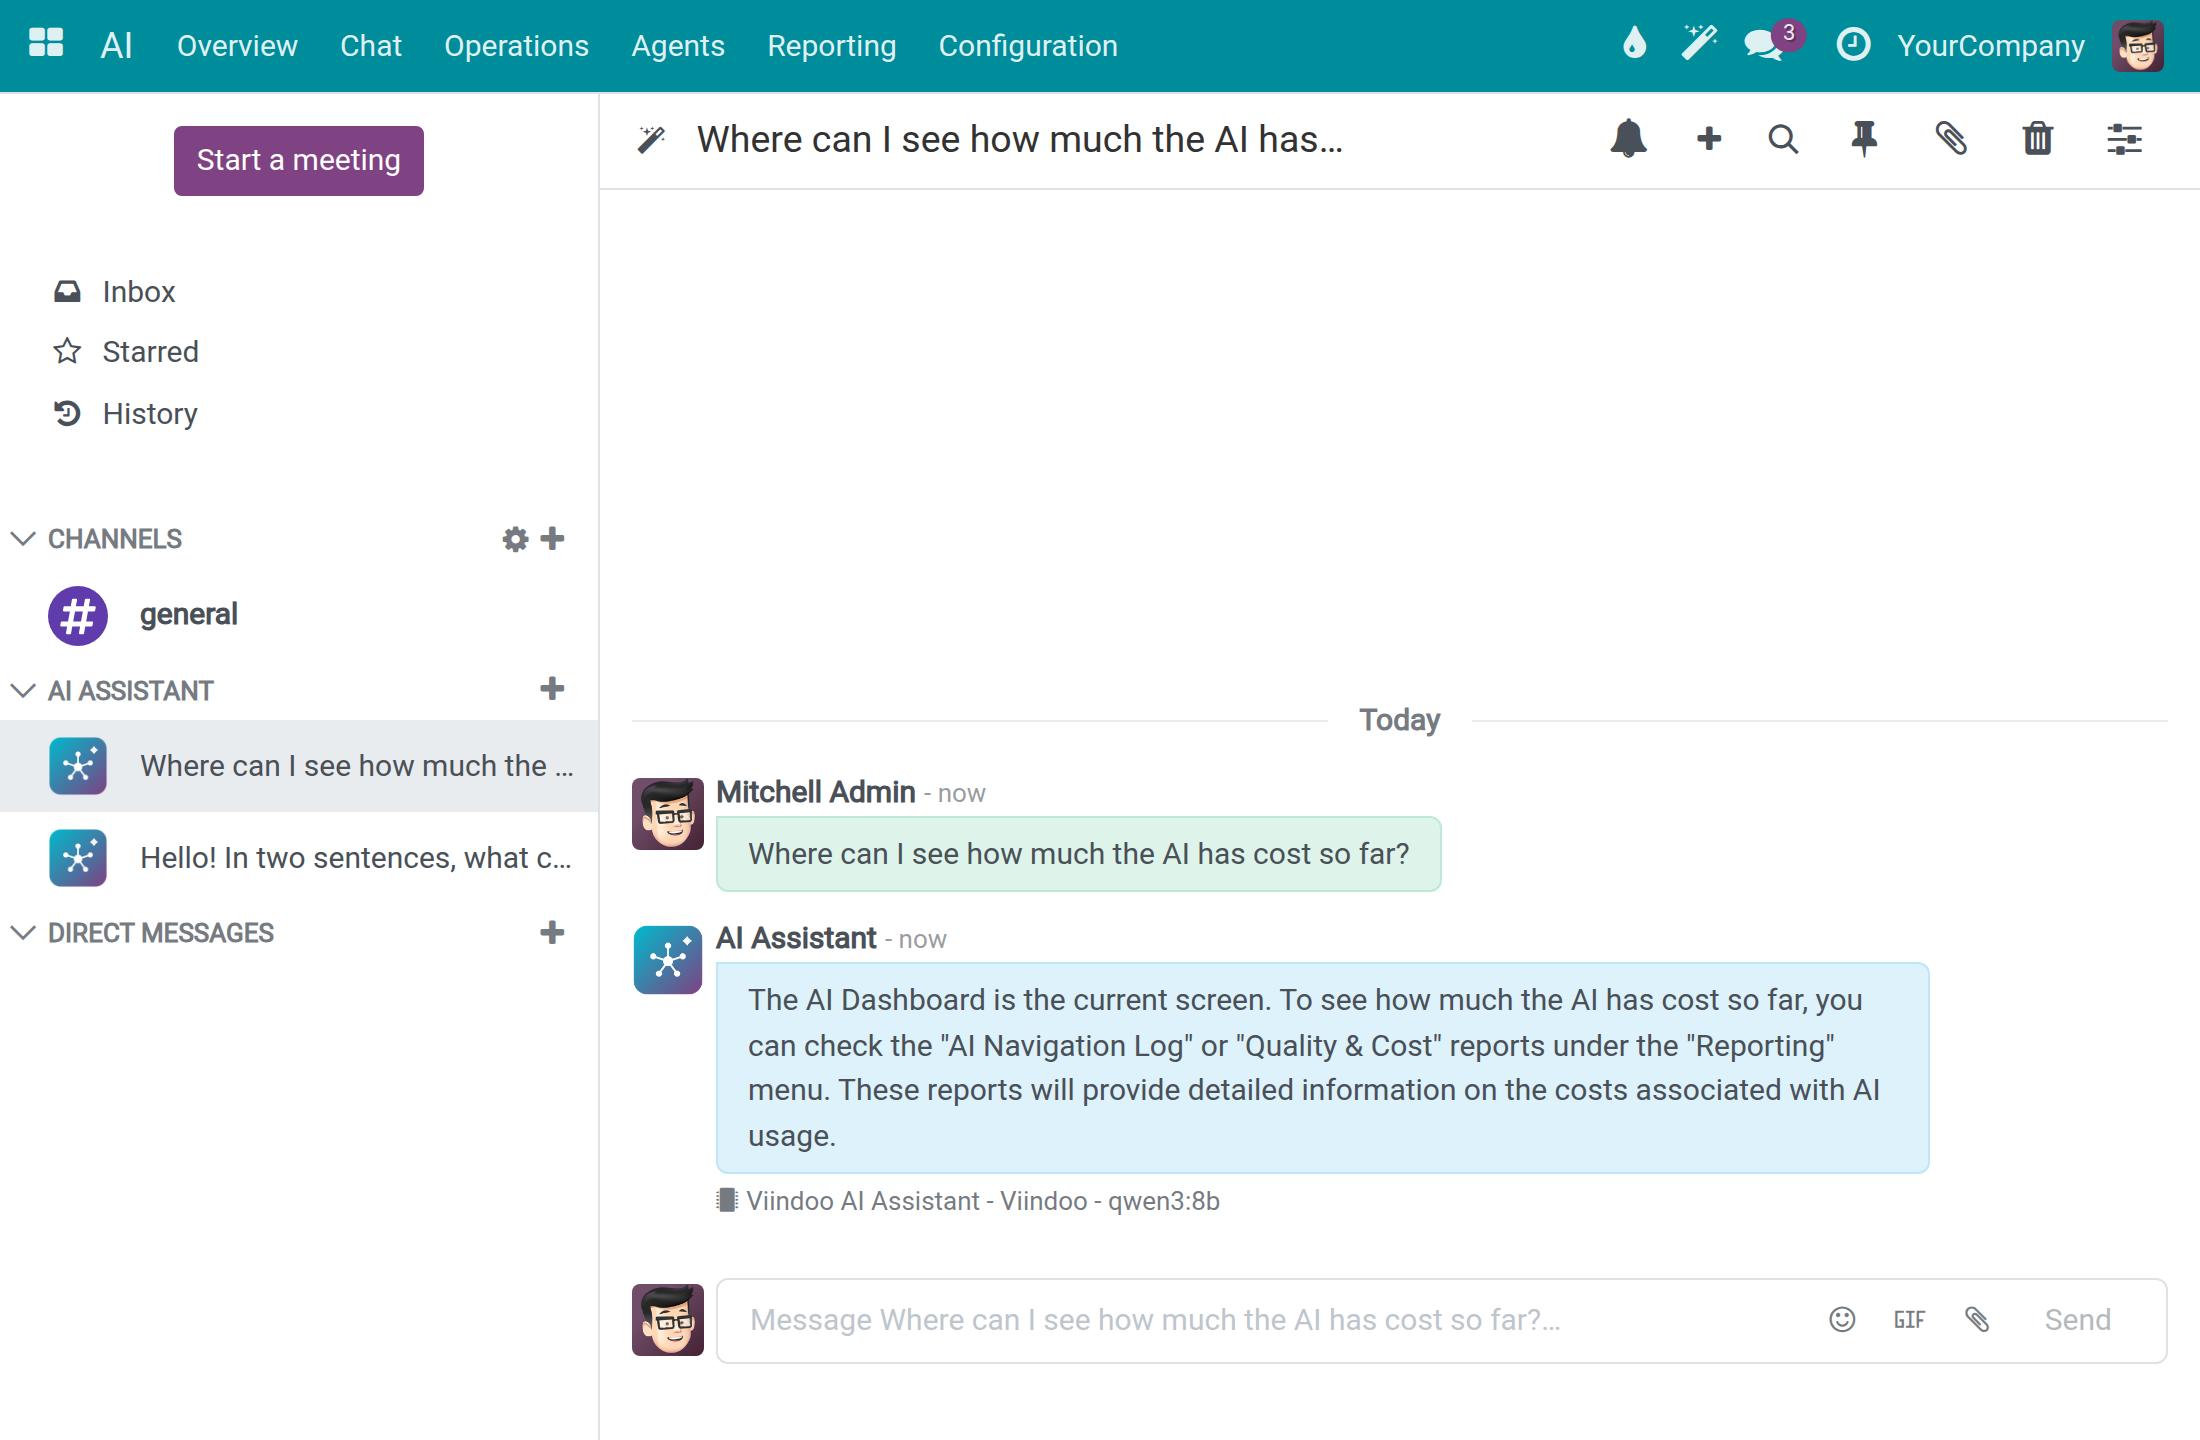Collapse the DIRECT MESSAGES section

(x=23, y=932)
